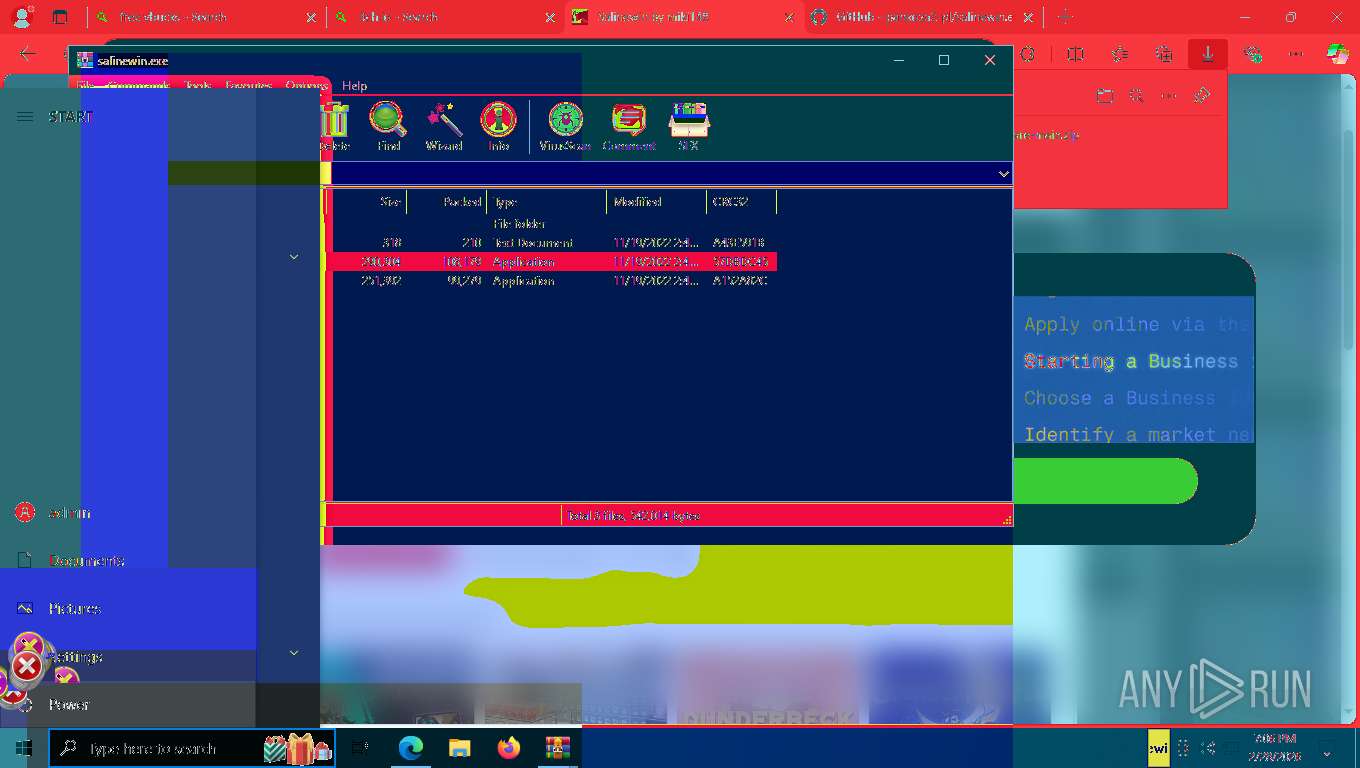The height and width of the screenshot is (768, 1360).
Task: Open the browser profile icon
Action: tap(22, 17)
